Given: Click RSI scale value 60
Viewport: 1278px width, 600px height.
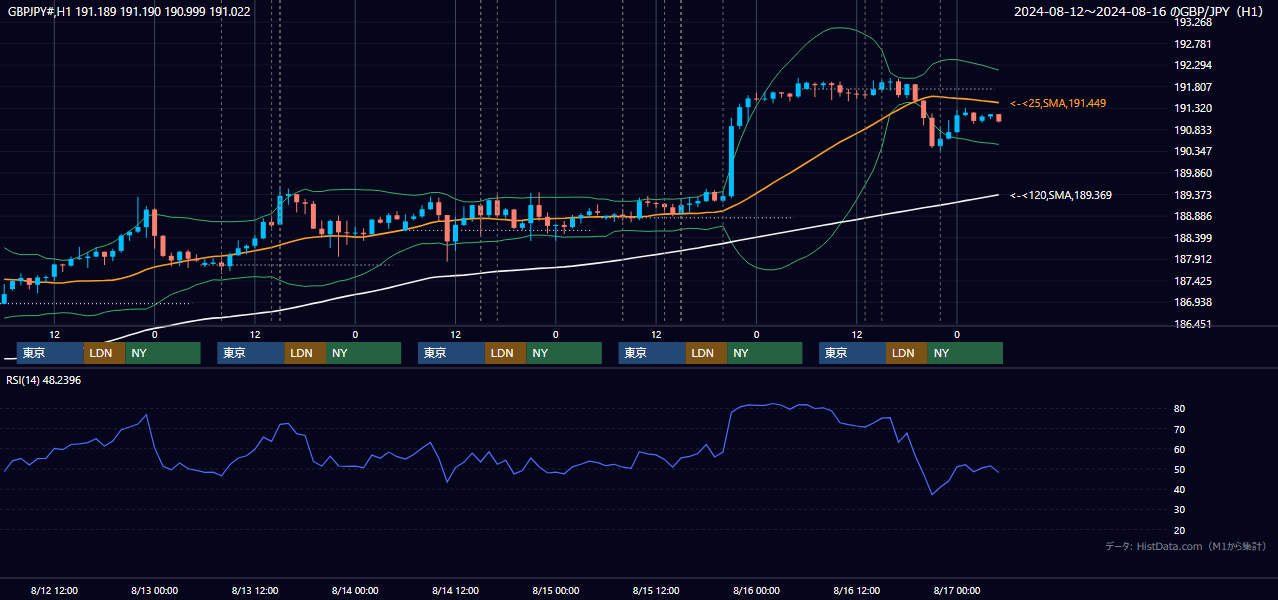Looking at the screenshot, I should 1180,449.
